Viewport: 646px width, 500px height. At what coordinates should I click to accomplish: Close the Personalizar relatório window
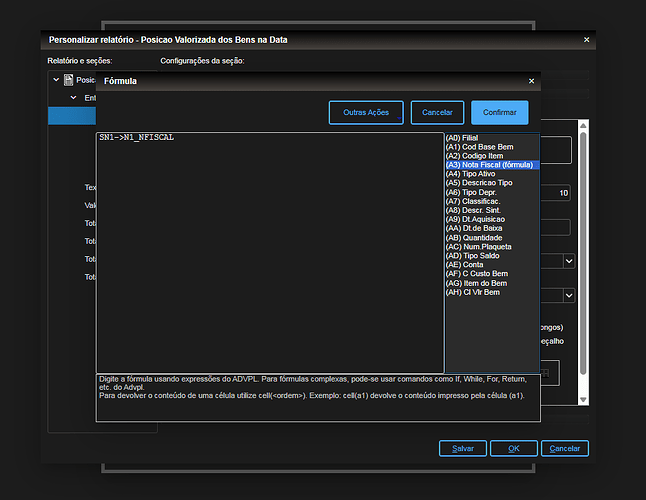[586, 40]
